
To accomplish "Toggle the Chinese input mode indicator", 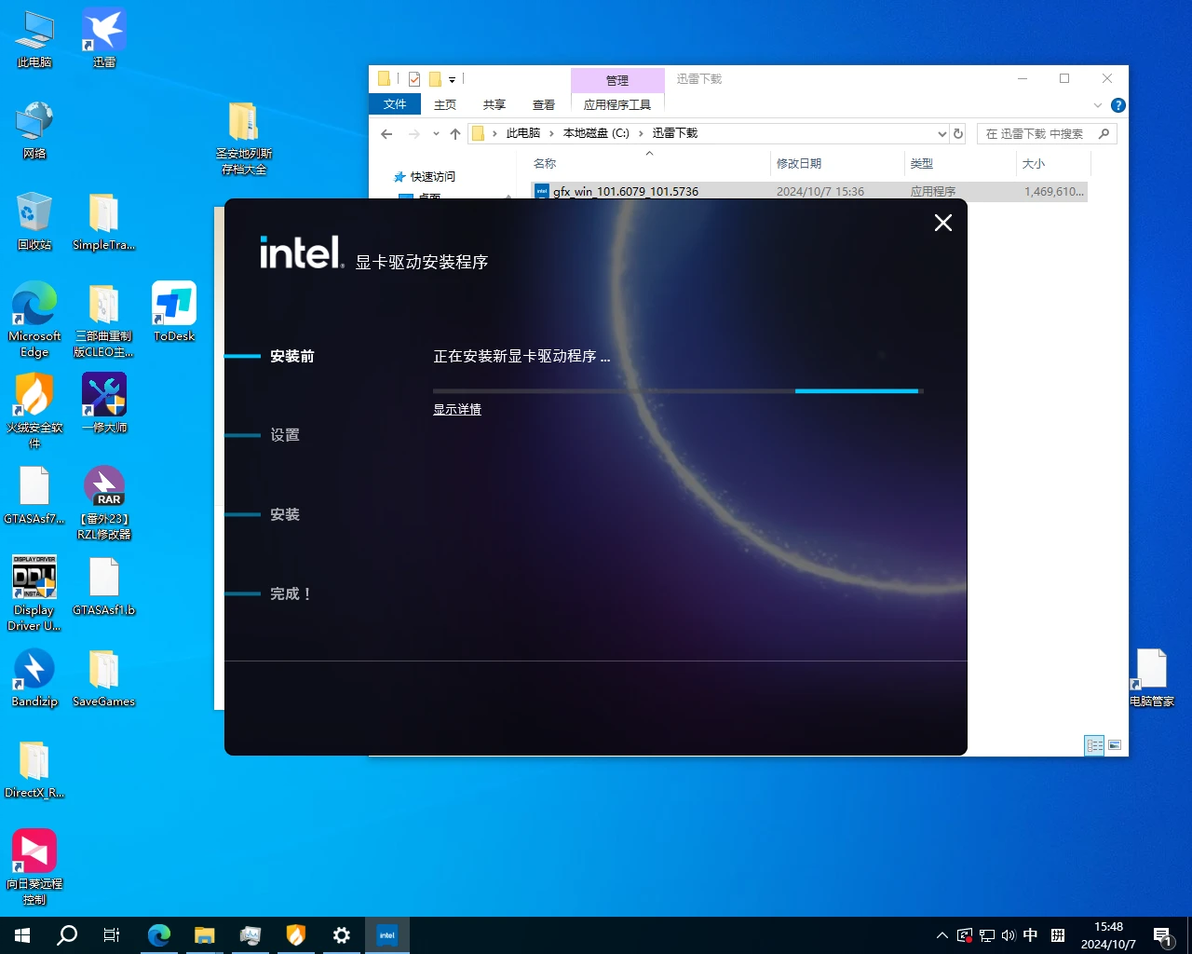I will [1030, 935].
